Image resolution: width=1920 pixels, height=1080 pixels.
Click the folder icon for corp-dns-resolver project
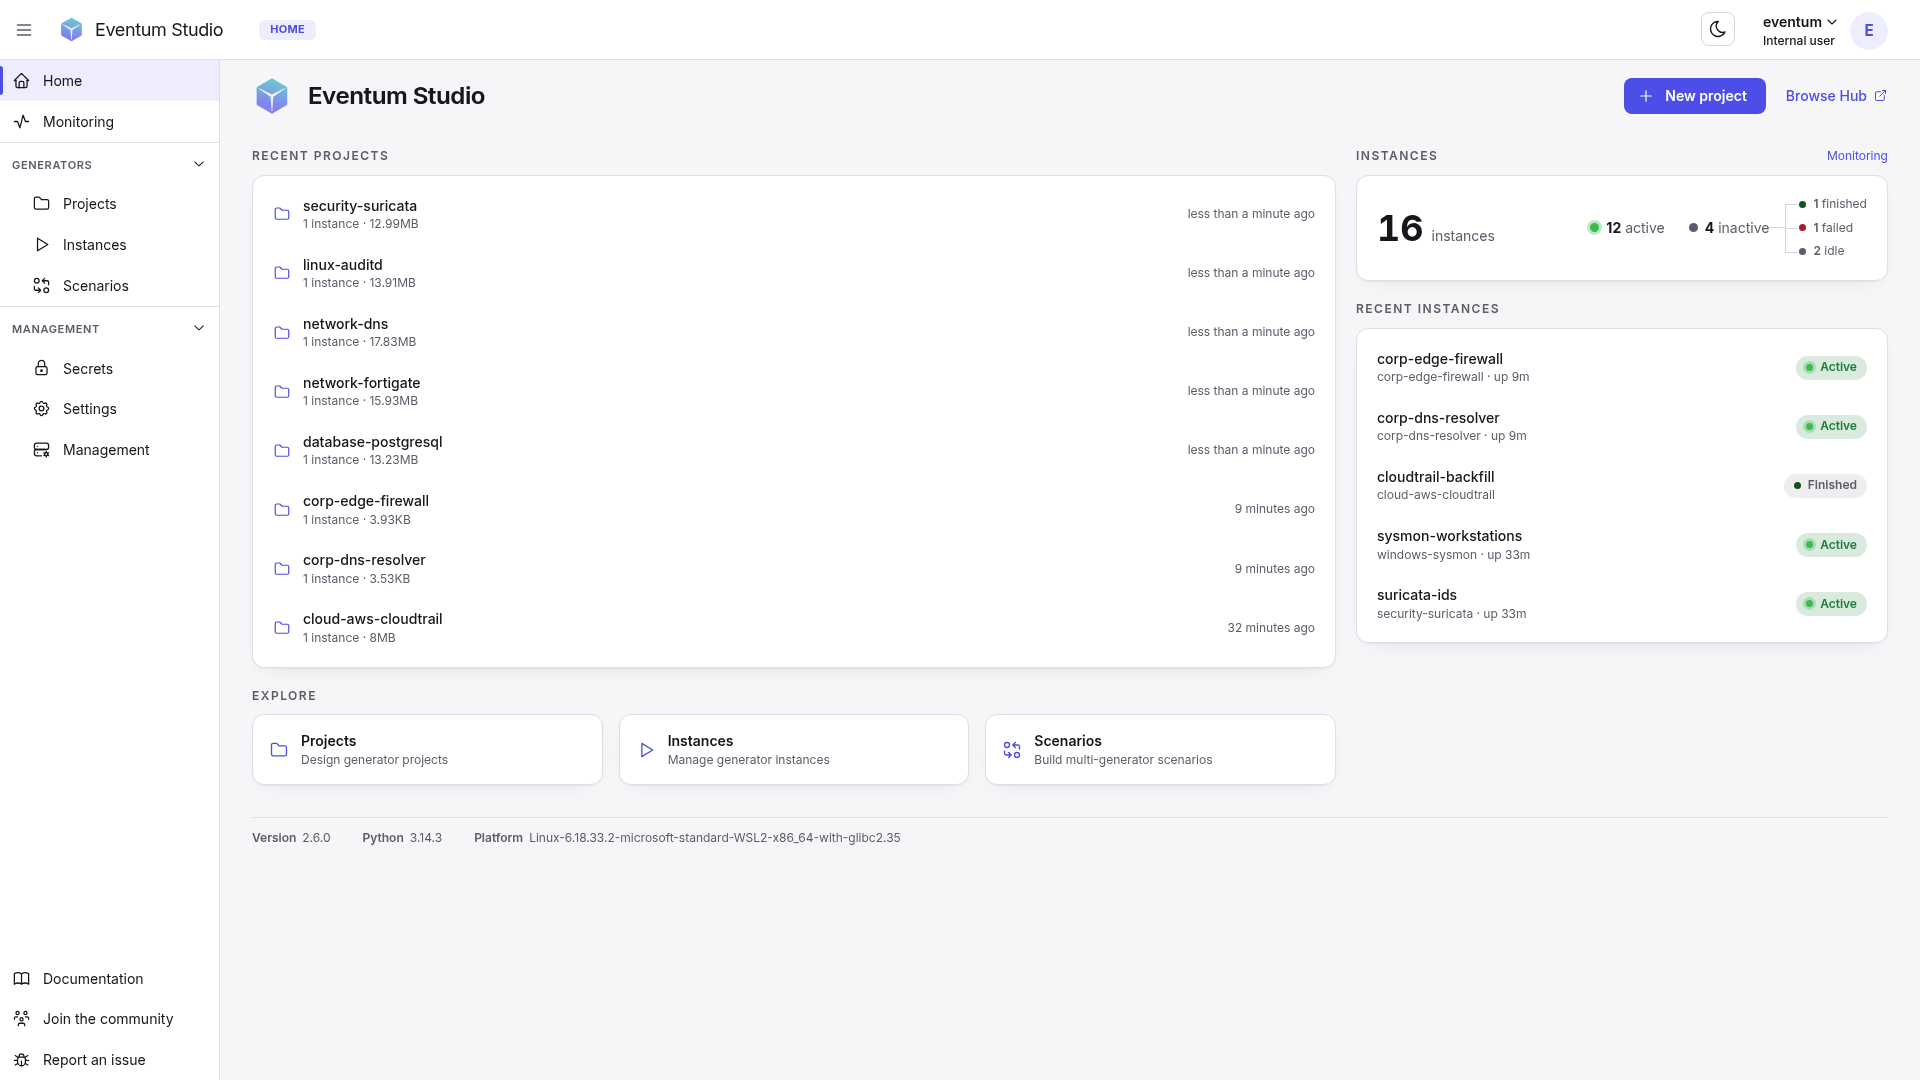click(x=282, y=569)
